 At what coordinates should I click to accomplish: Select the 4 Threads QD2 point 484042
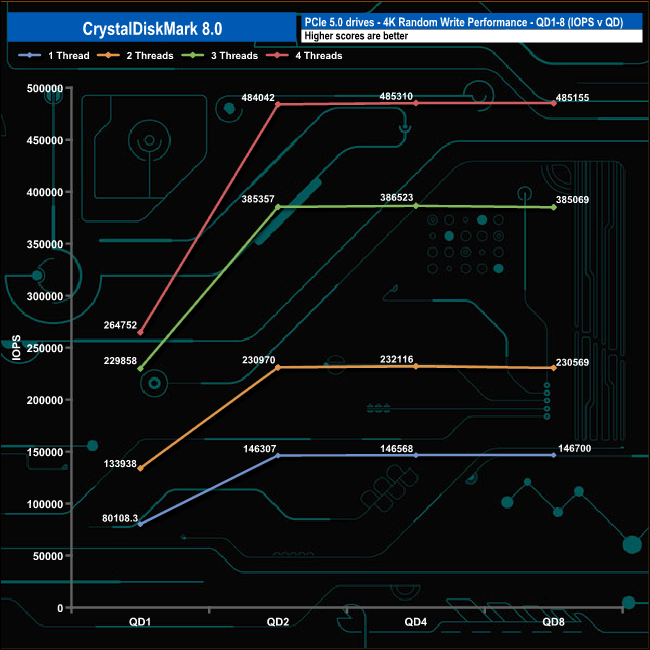278,104
